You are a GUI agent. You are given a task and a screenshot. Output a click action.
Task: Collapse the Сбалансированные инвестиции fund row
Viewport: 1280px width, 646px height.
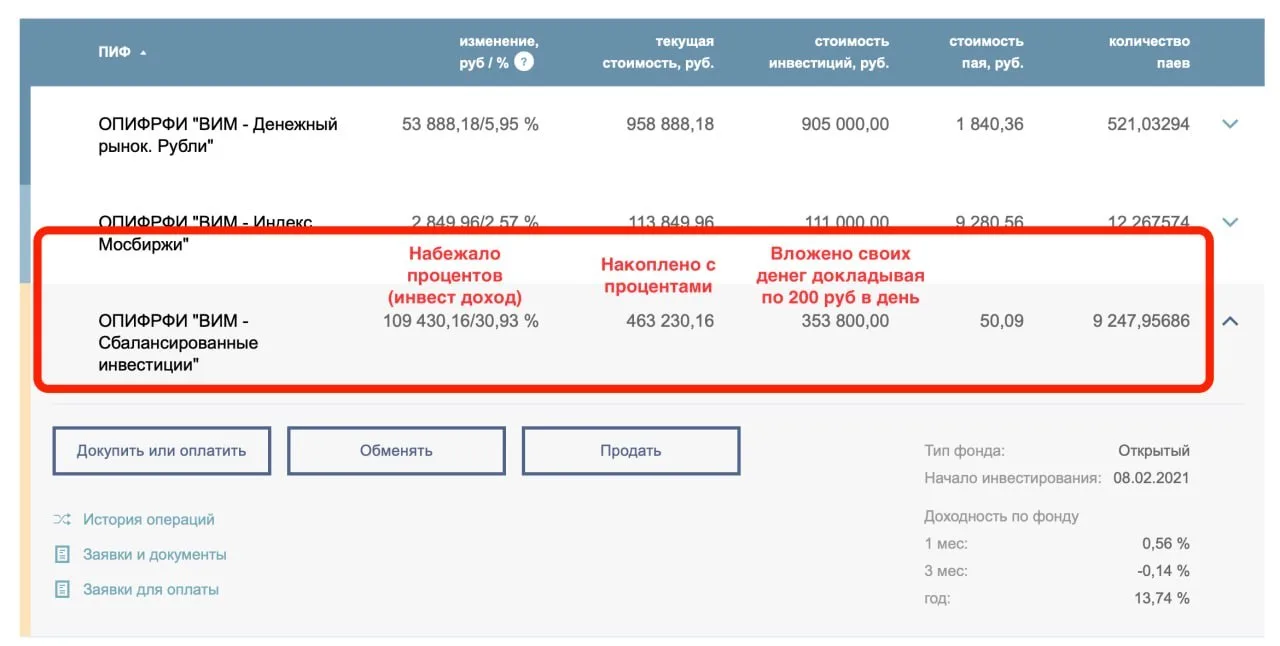pyautogui.click(x=1231, y=321)
